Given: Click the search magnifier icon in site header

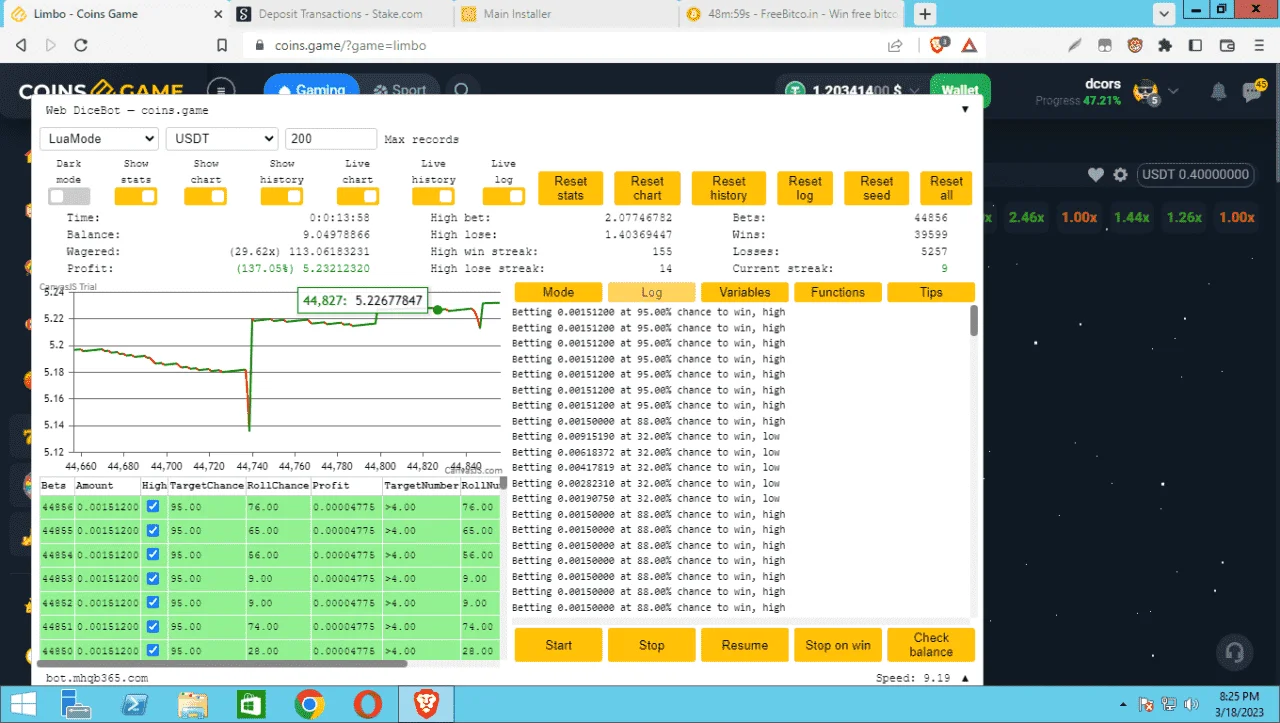Looking at the screenshot, I should point(461,90).
